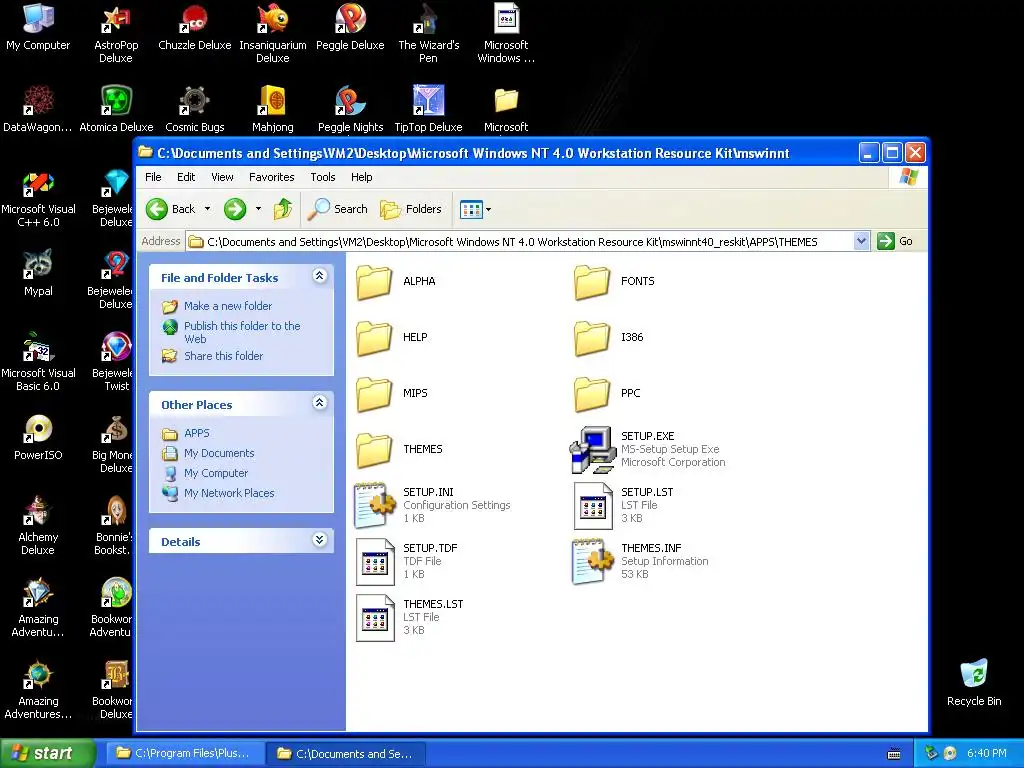
Task: Click Share this folder link
Action: coord(223,356)
